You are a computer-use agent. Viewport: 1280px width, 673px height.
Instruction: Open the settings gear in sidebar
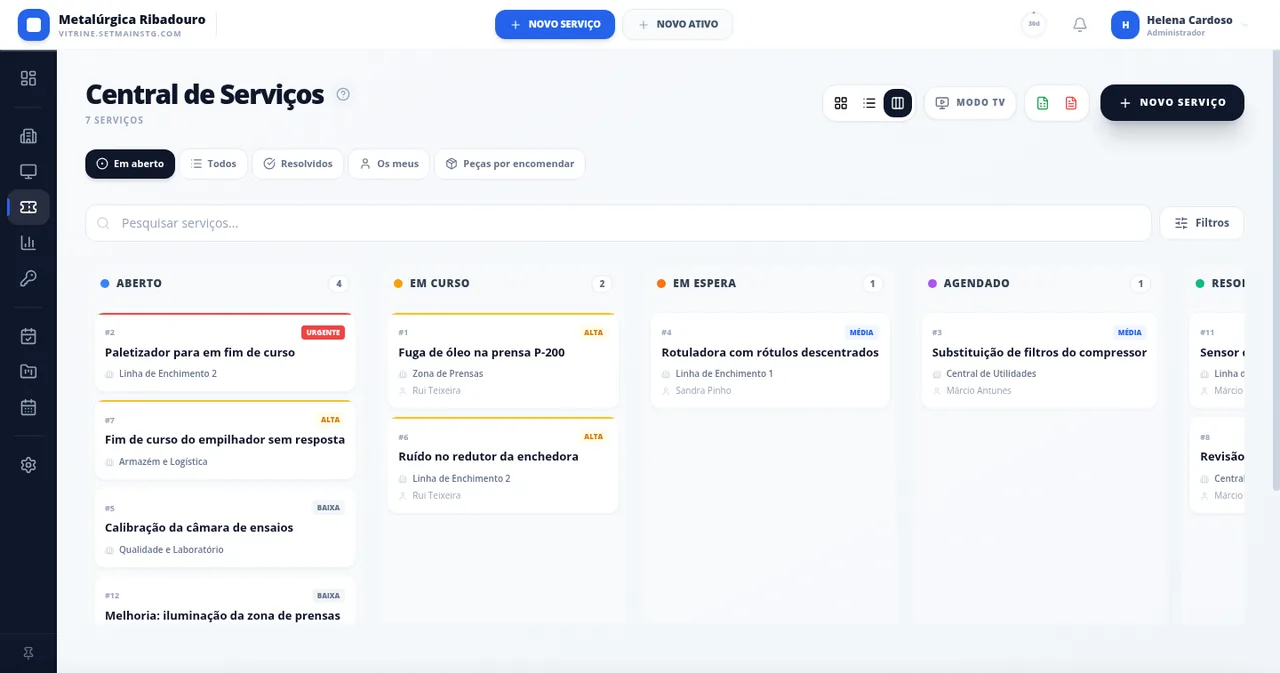(28, 465)
